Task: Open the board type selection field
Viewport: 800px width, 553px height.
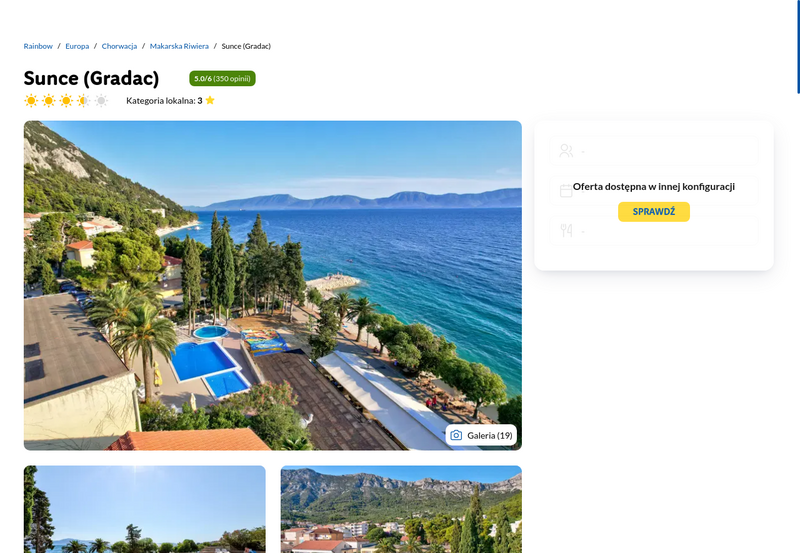Action: [654, 231]
